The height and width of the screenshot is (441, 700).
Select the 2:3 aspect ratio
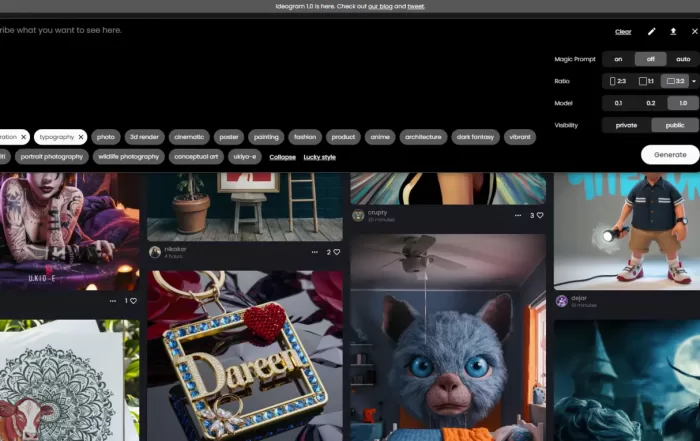(618, 81)
